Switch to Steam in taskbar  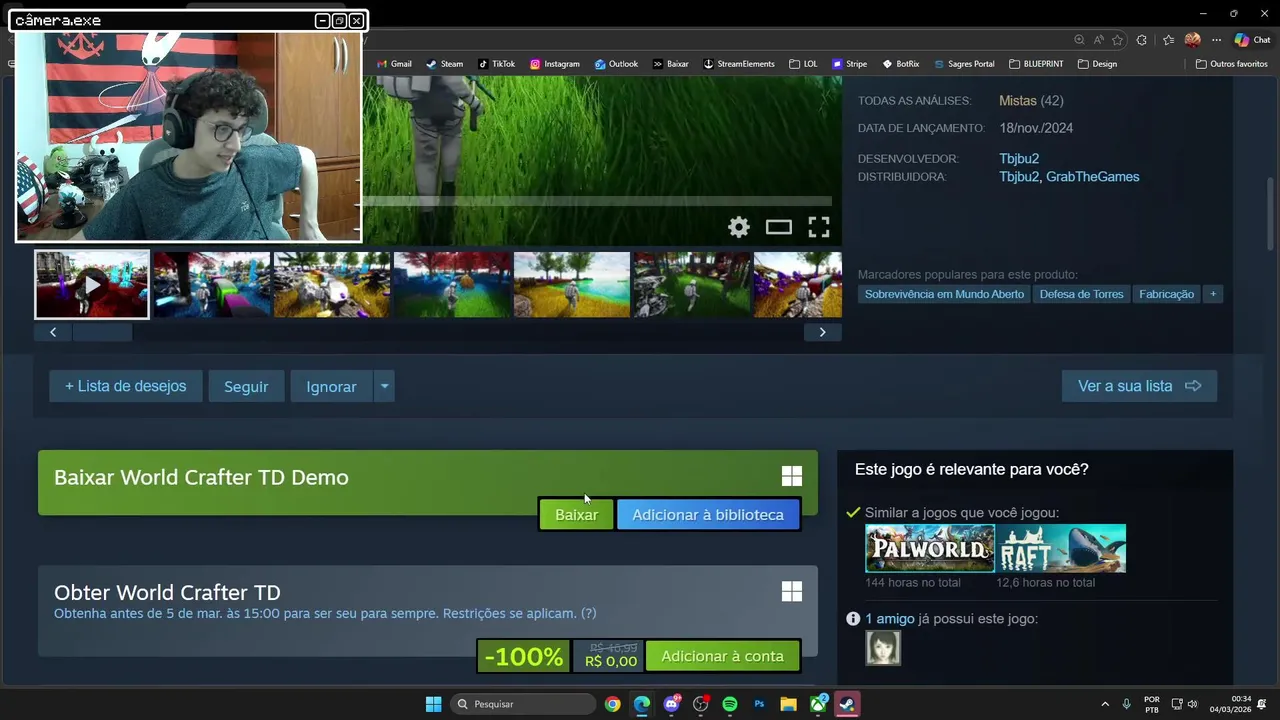[847, 704]
